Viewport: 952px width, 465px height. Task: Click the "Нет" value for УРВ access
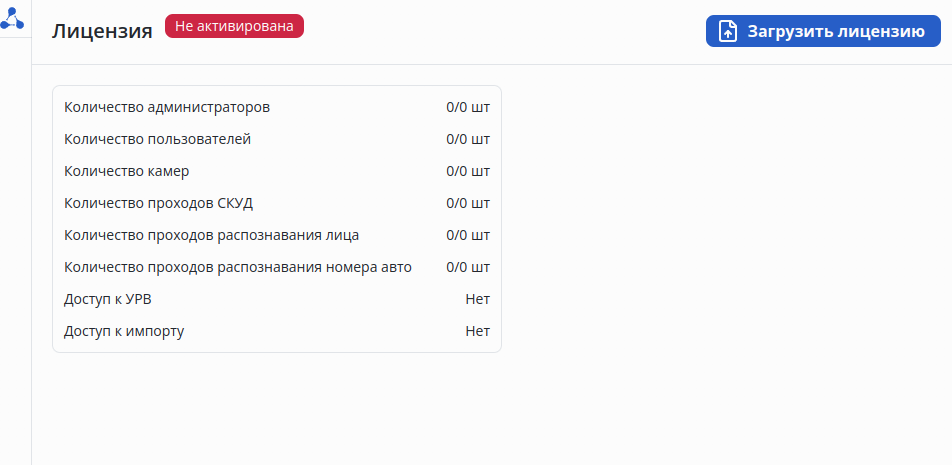477,299
